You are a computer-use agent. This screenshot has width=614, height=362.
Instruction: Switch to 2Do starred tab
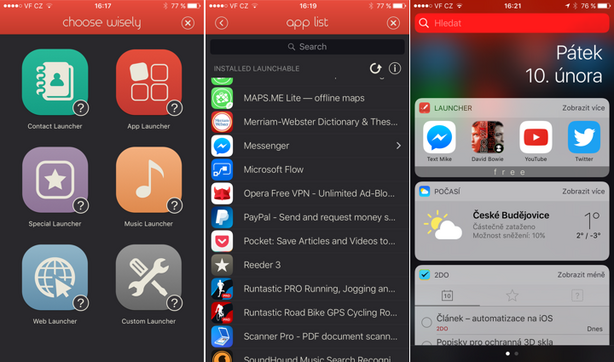coord(512,295)
